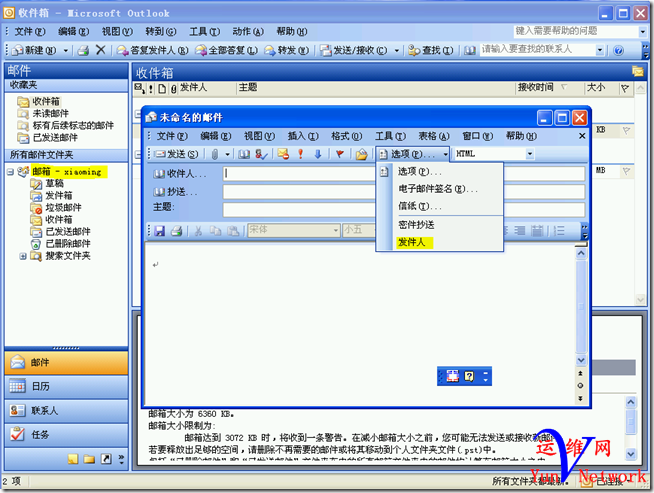The image size is (654, 493).
Task: Click the shortcuts icon at navigation pane bottom
Action: tap(106, 459)
